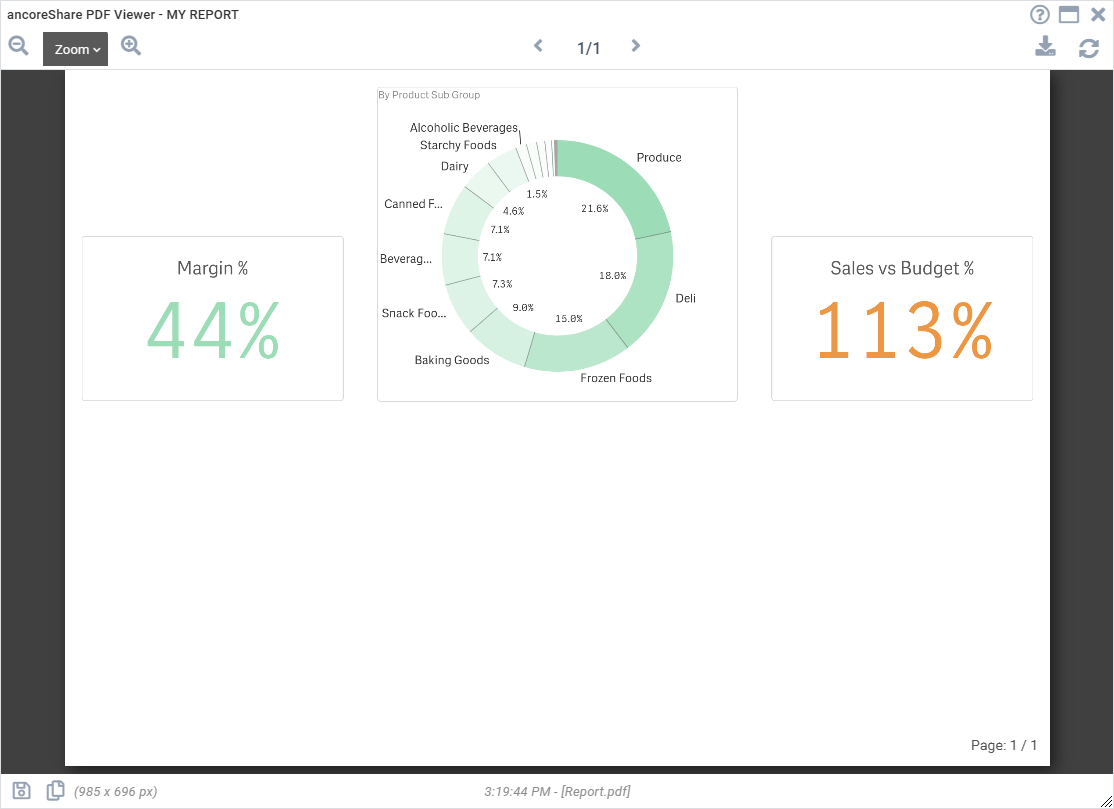1114x809 pixels.
Task: Click the window resize grip corner
Action: (1105, 801)
